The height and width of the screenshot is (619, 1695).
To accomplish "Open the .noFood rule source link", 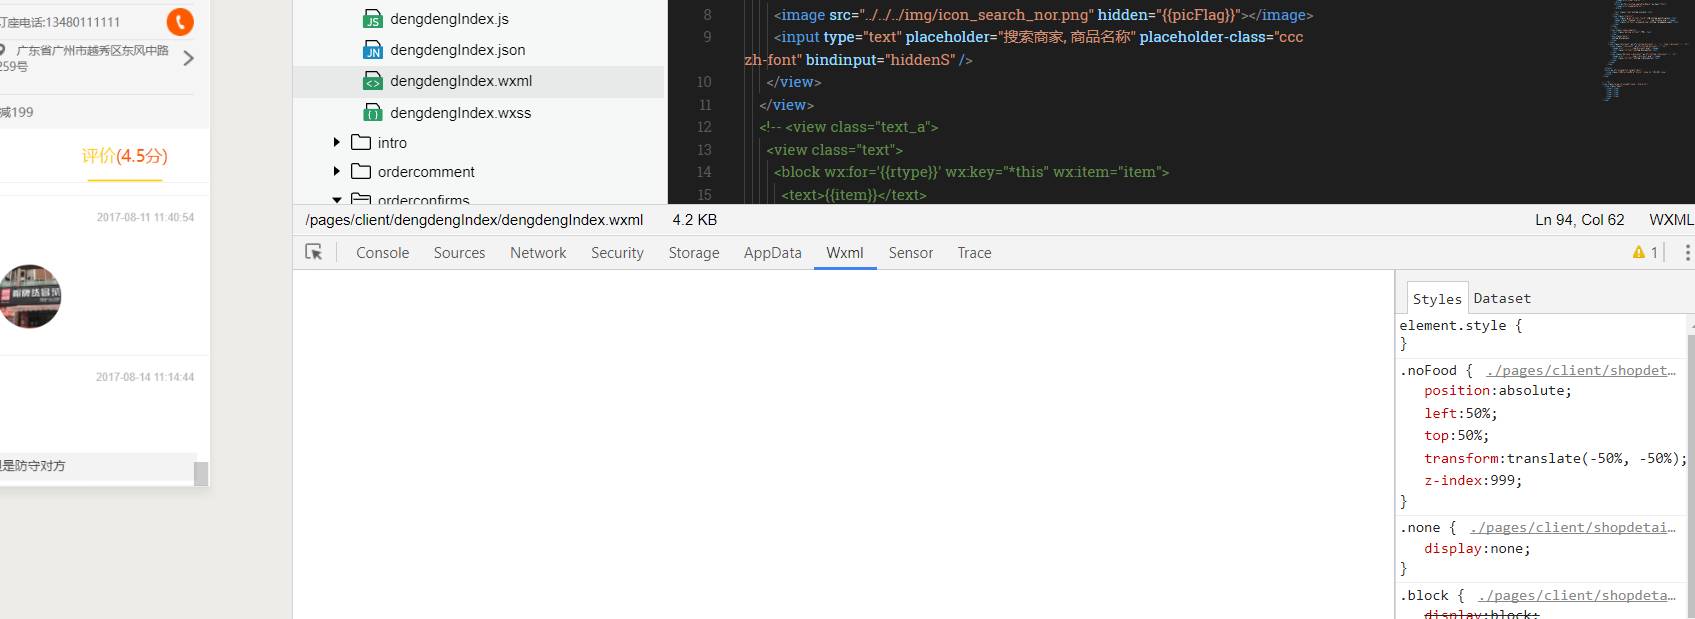I will click(1580, 370).
